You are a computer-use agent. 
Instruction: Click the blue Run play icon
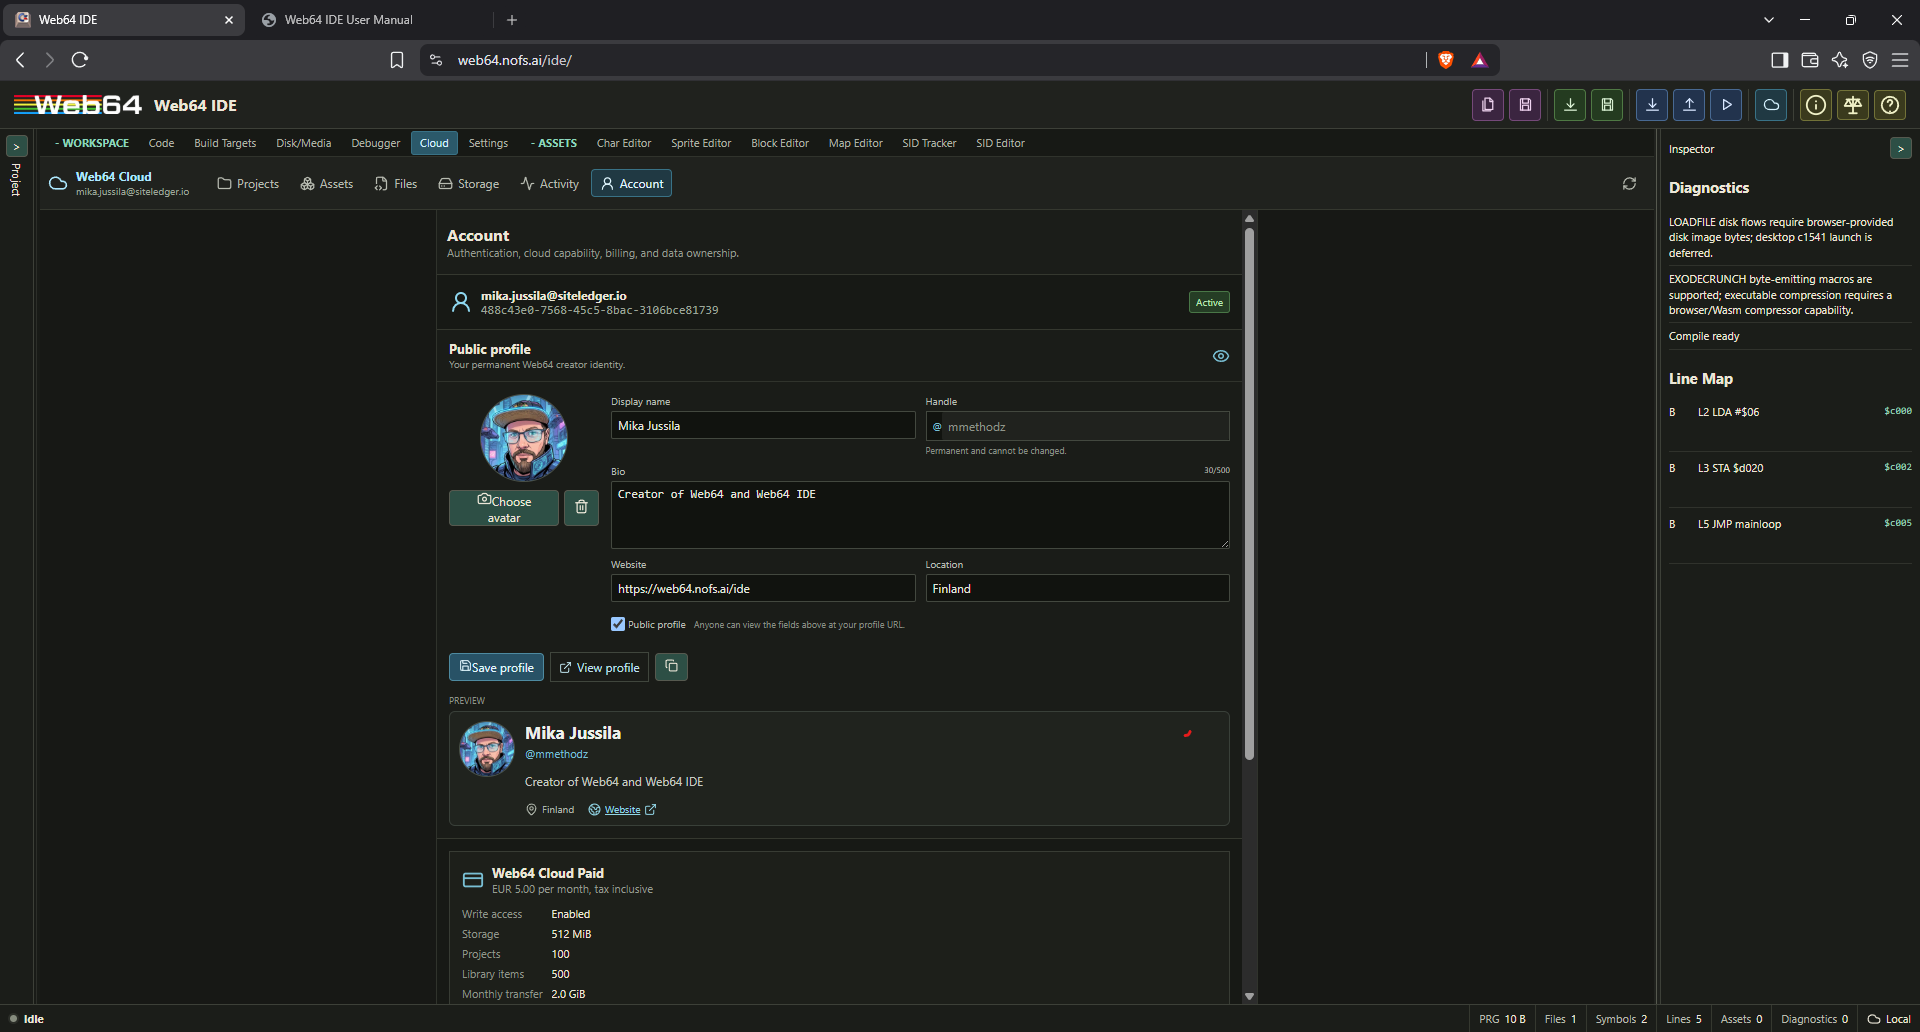[x=1726, y=105]
